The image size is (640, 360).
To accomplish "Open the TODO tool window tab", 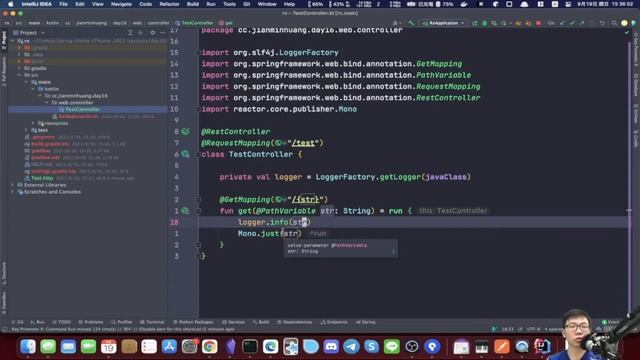I will [62, 322].
